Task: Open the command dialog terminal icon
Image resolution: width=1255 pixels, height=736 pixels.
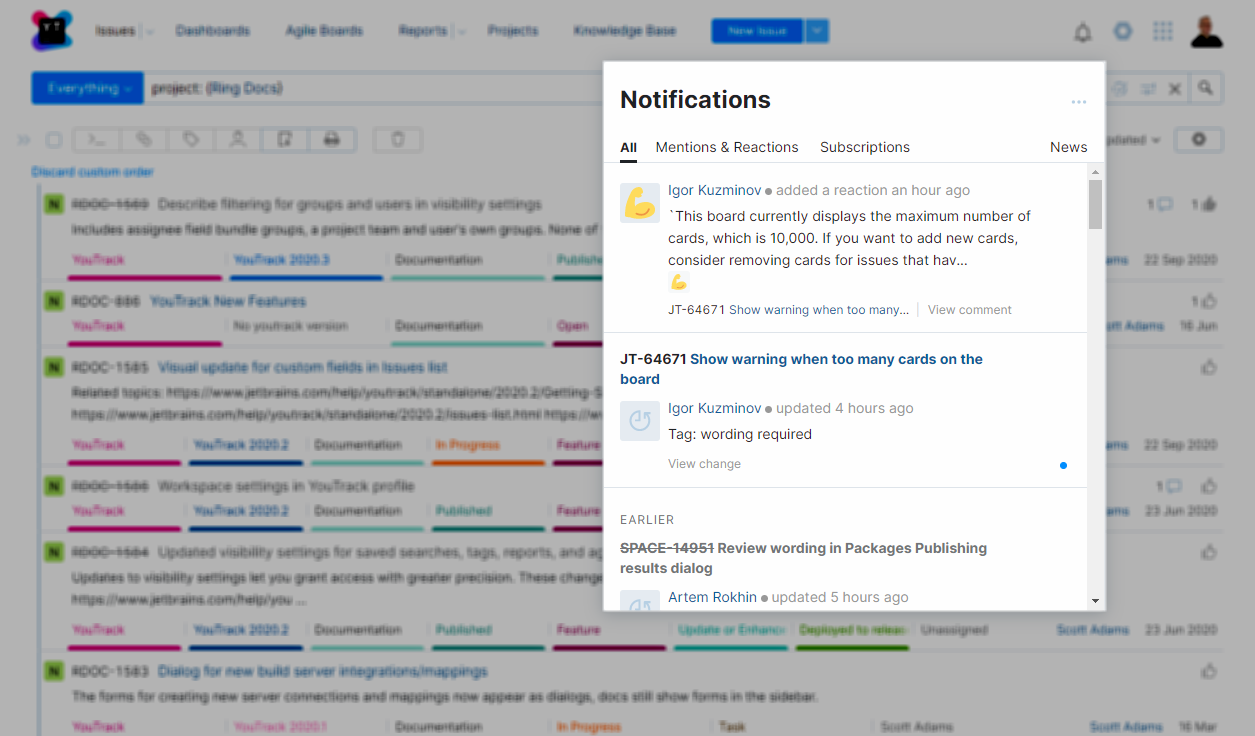Action: coord(97,139)
